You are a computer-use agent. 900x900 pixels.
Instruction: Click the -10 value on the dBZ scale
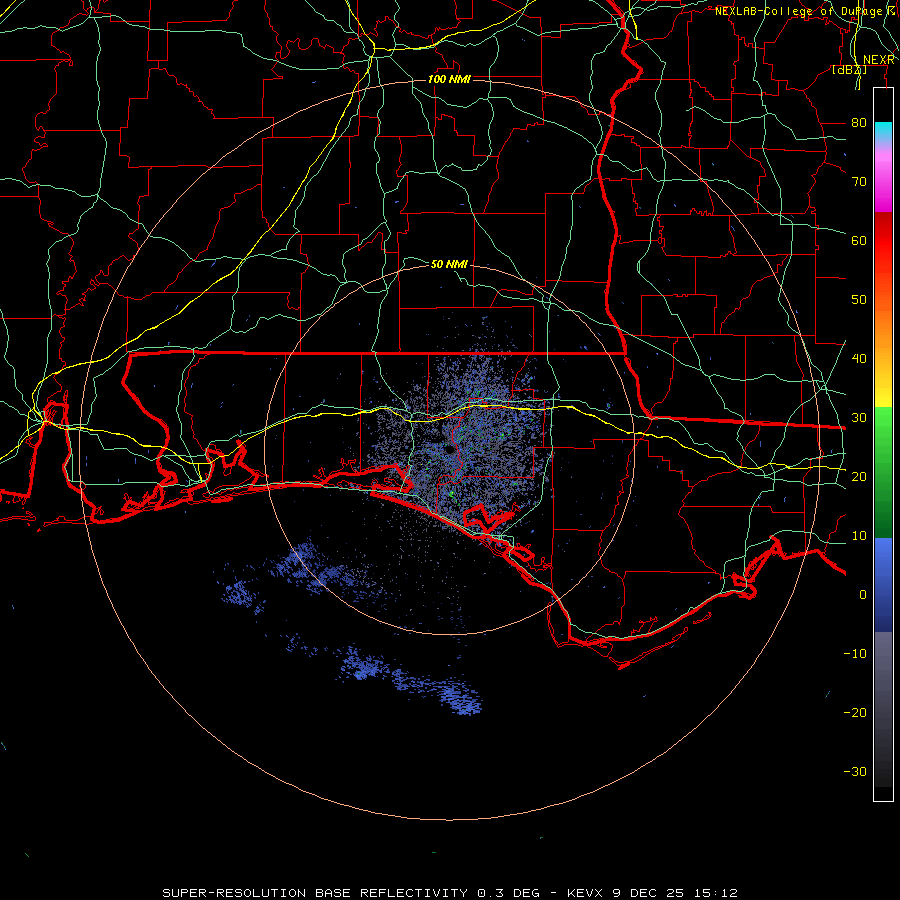(x=855, y=653)
